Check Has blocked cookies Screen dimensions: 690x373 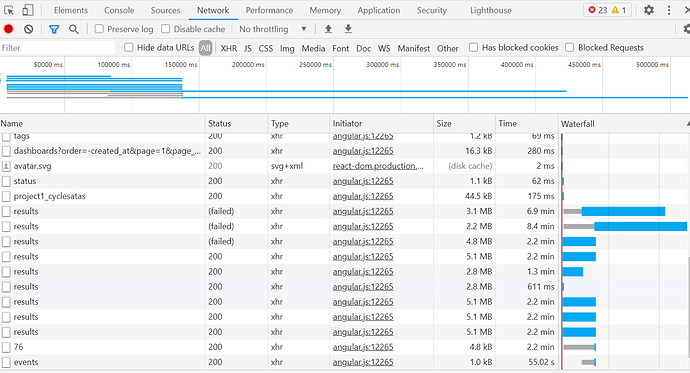[x=473, y=48]
